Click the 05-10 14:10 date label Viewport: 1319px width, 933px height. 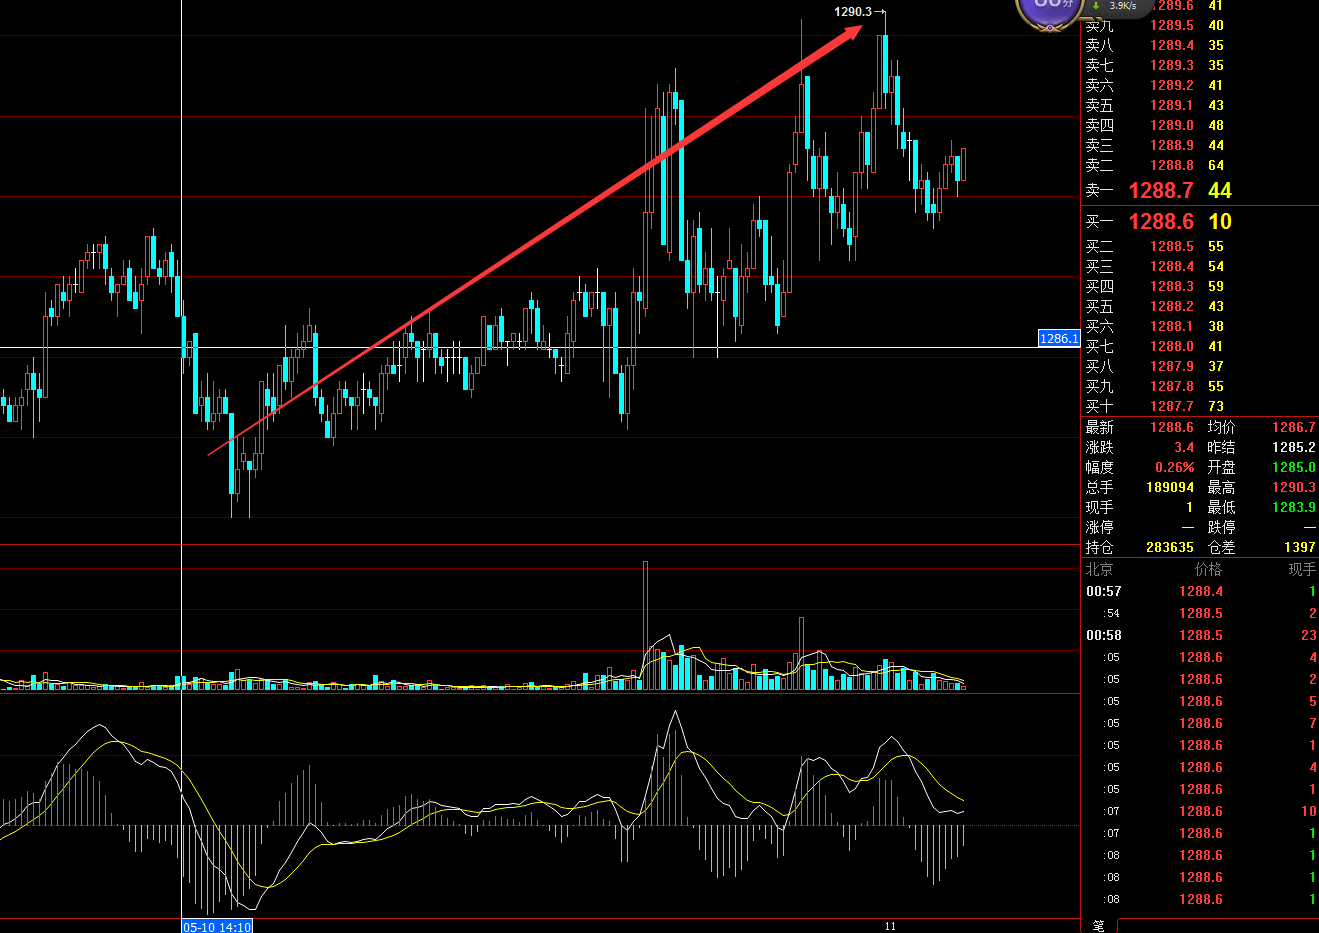217,927
